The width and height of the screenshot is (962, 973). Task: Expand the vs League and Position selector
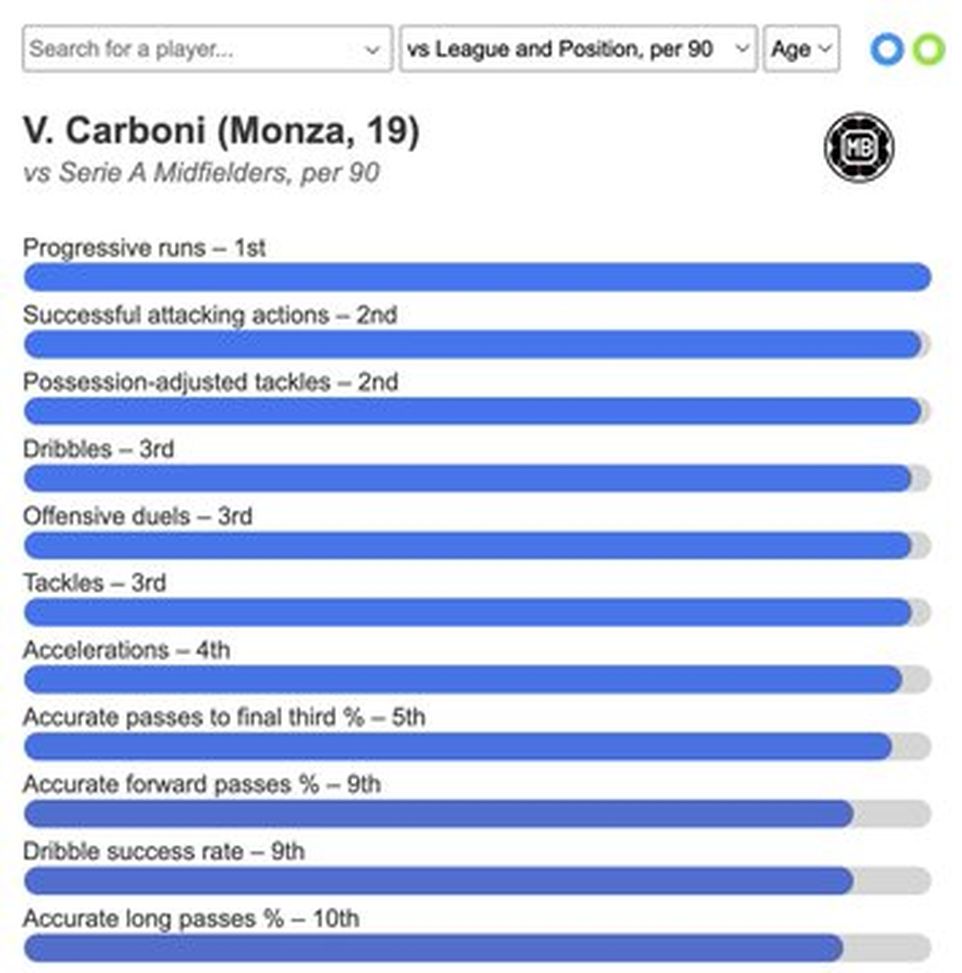(743, 49)
